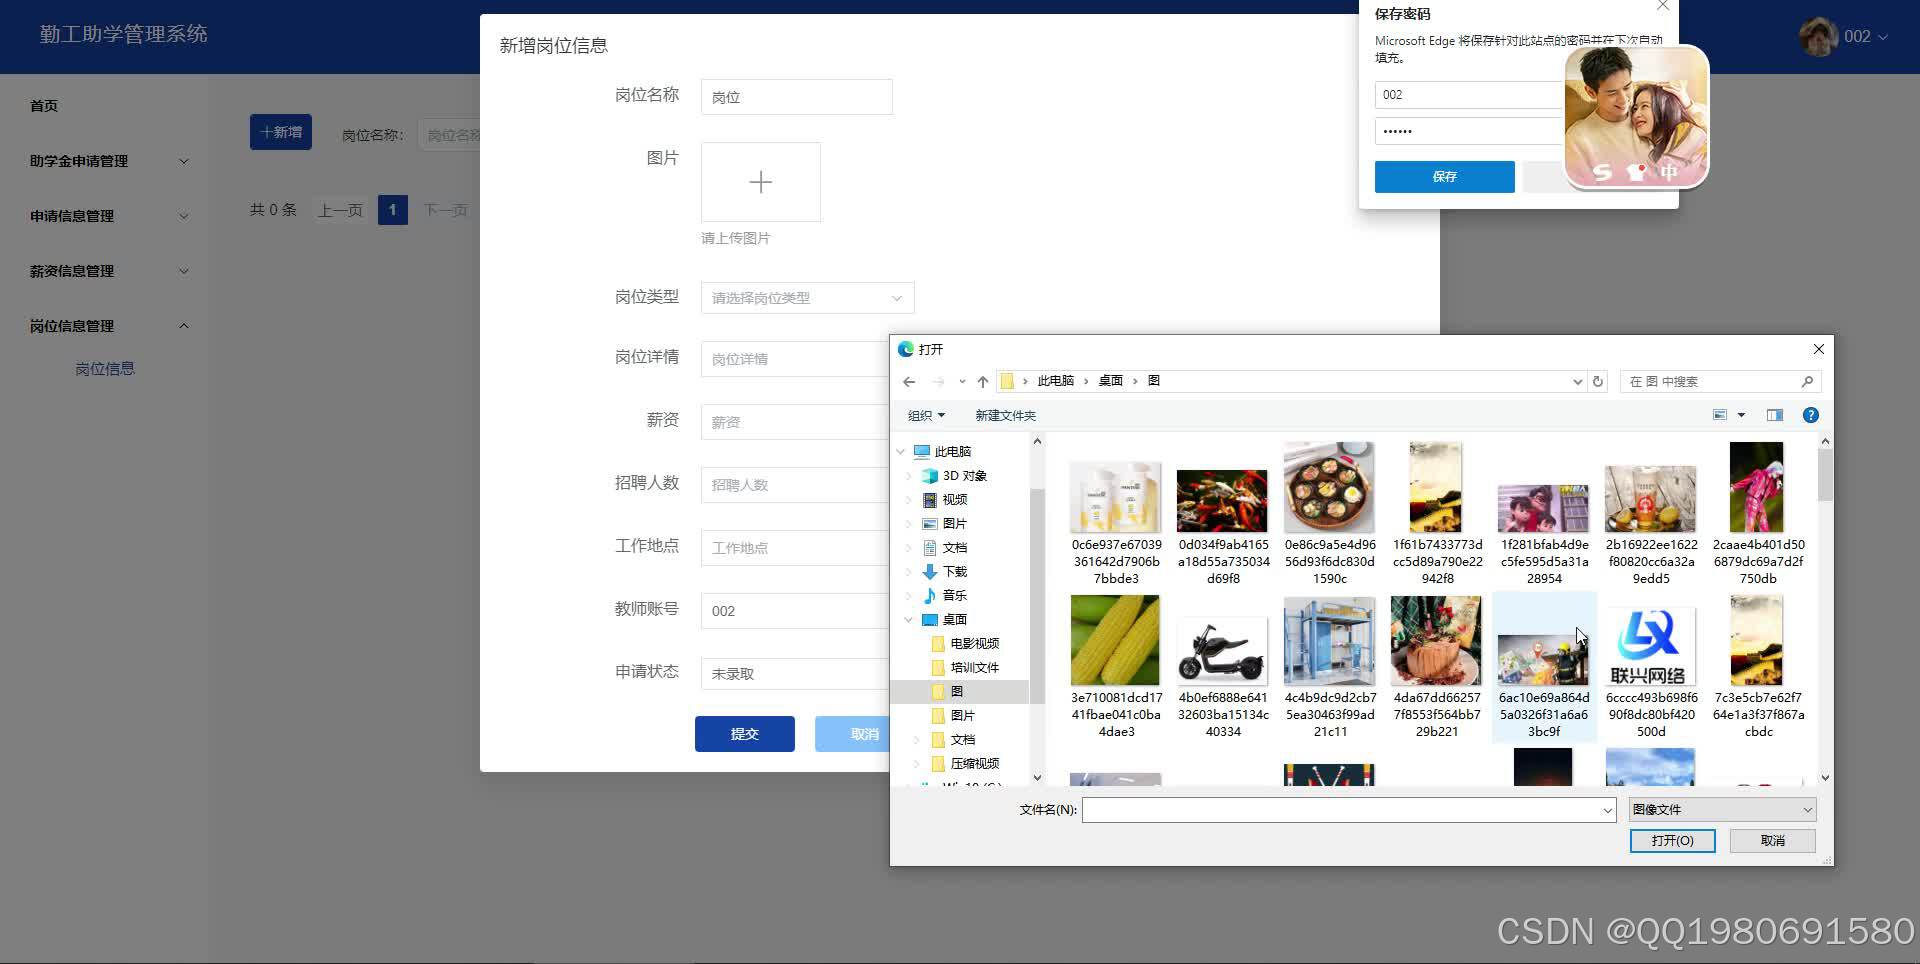Click the plus icon to upload 图片
1920x964 pixels.
pos(761,182)
